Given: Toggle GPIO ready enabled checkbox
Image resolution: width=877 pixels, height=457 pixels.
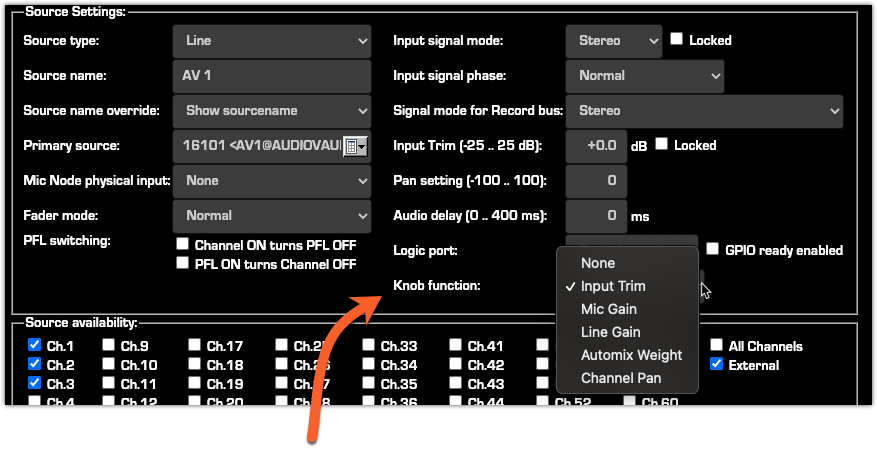Looking at the screenshot, I should [713, 249].
